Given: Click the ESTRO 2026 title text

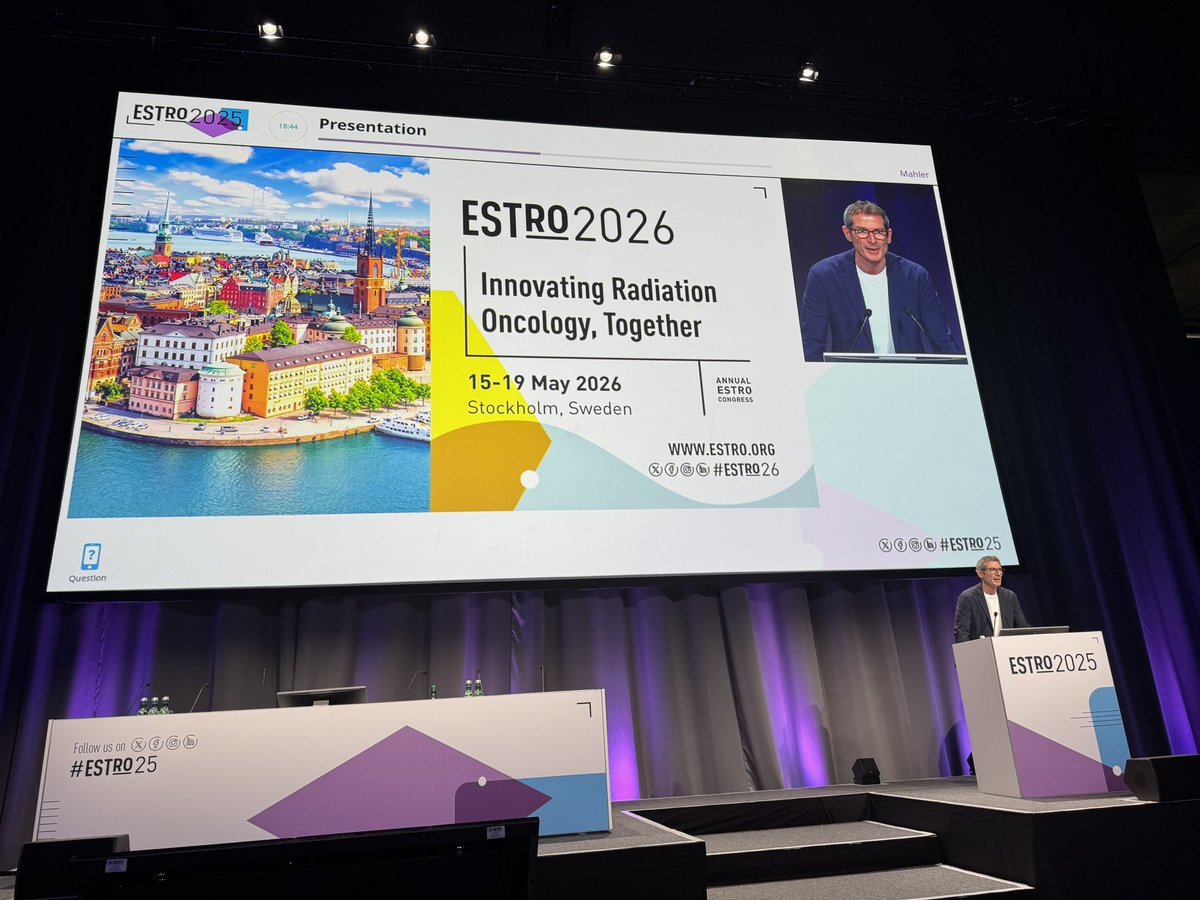Looking at the screenshot, I should pos(567,222).
